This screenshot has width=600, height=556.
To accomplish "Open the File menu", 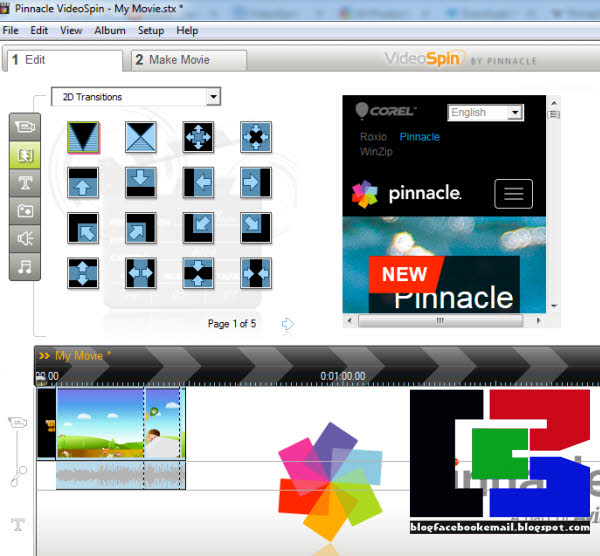I will point(10,31).
